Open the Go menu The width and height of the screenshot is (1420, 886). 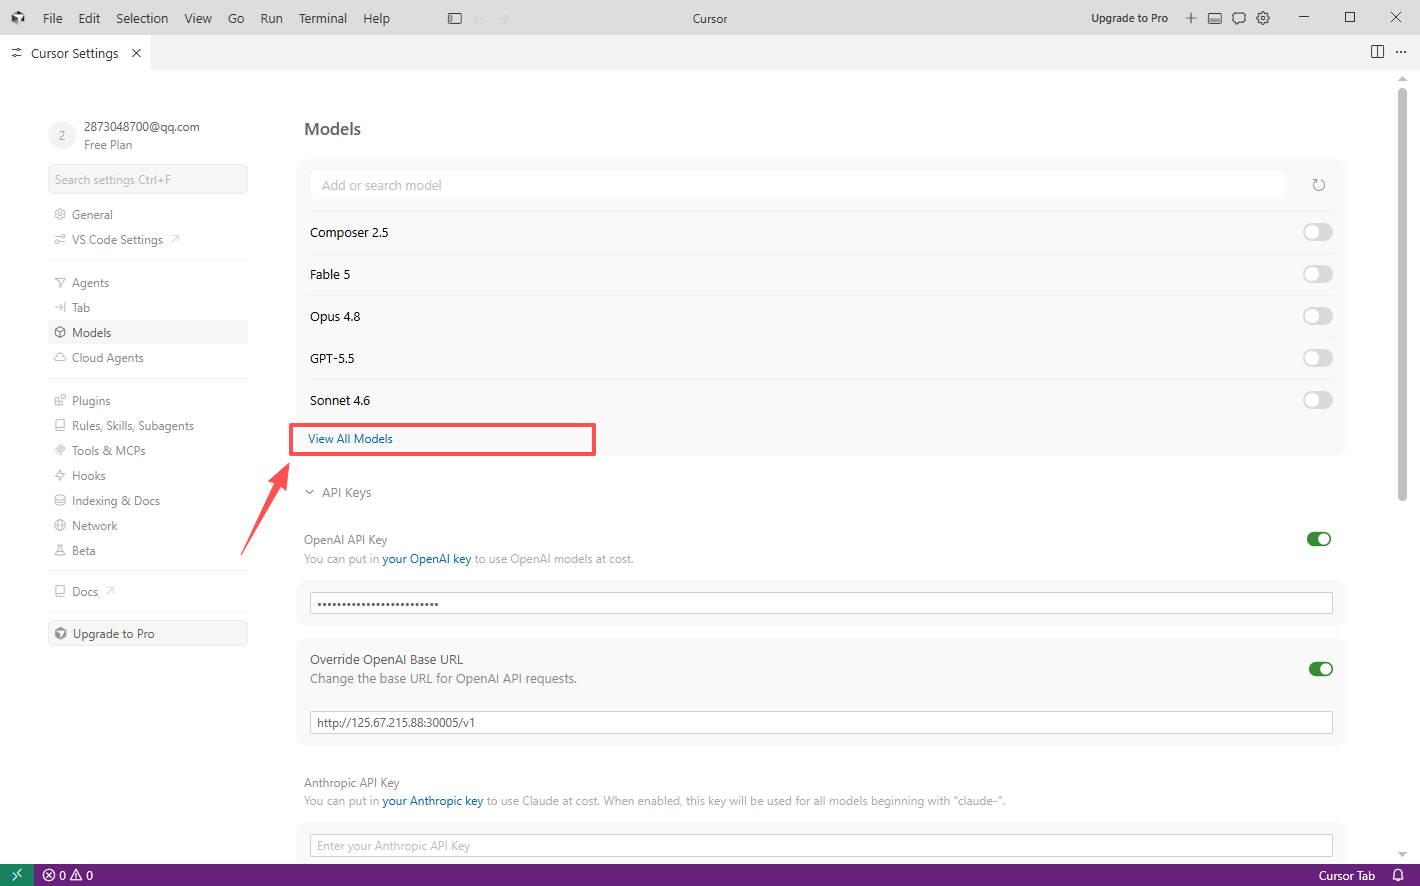point(236,18)
